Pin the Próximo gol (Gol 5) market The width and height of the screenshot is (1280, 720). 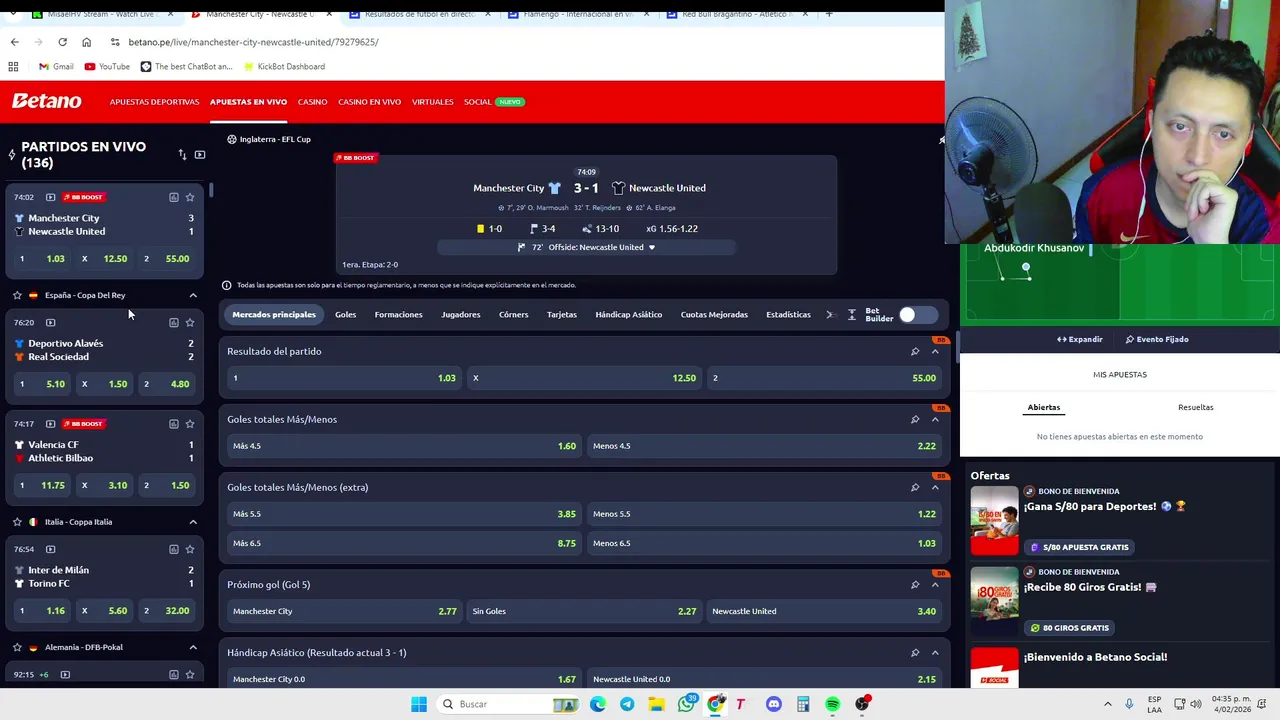click(x=915, y=584)
